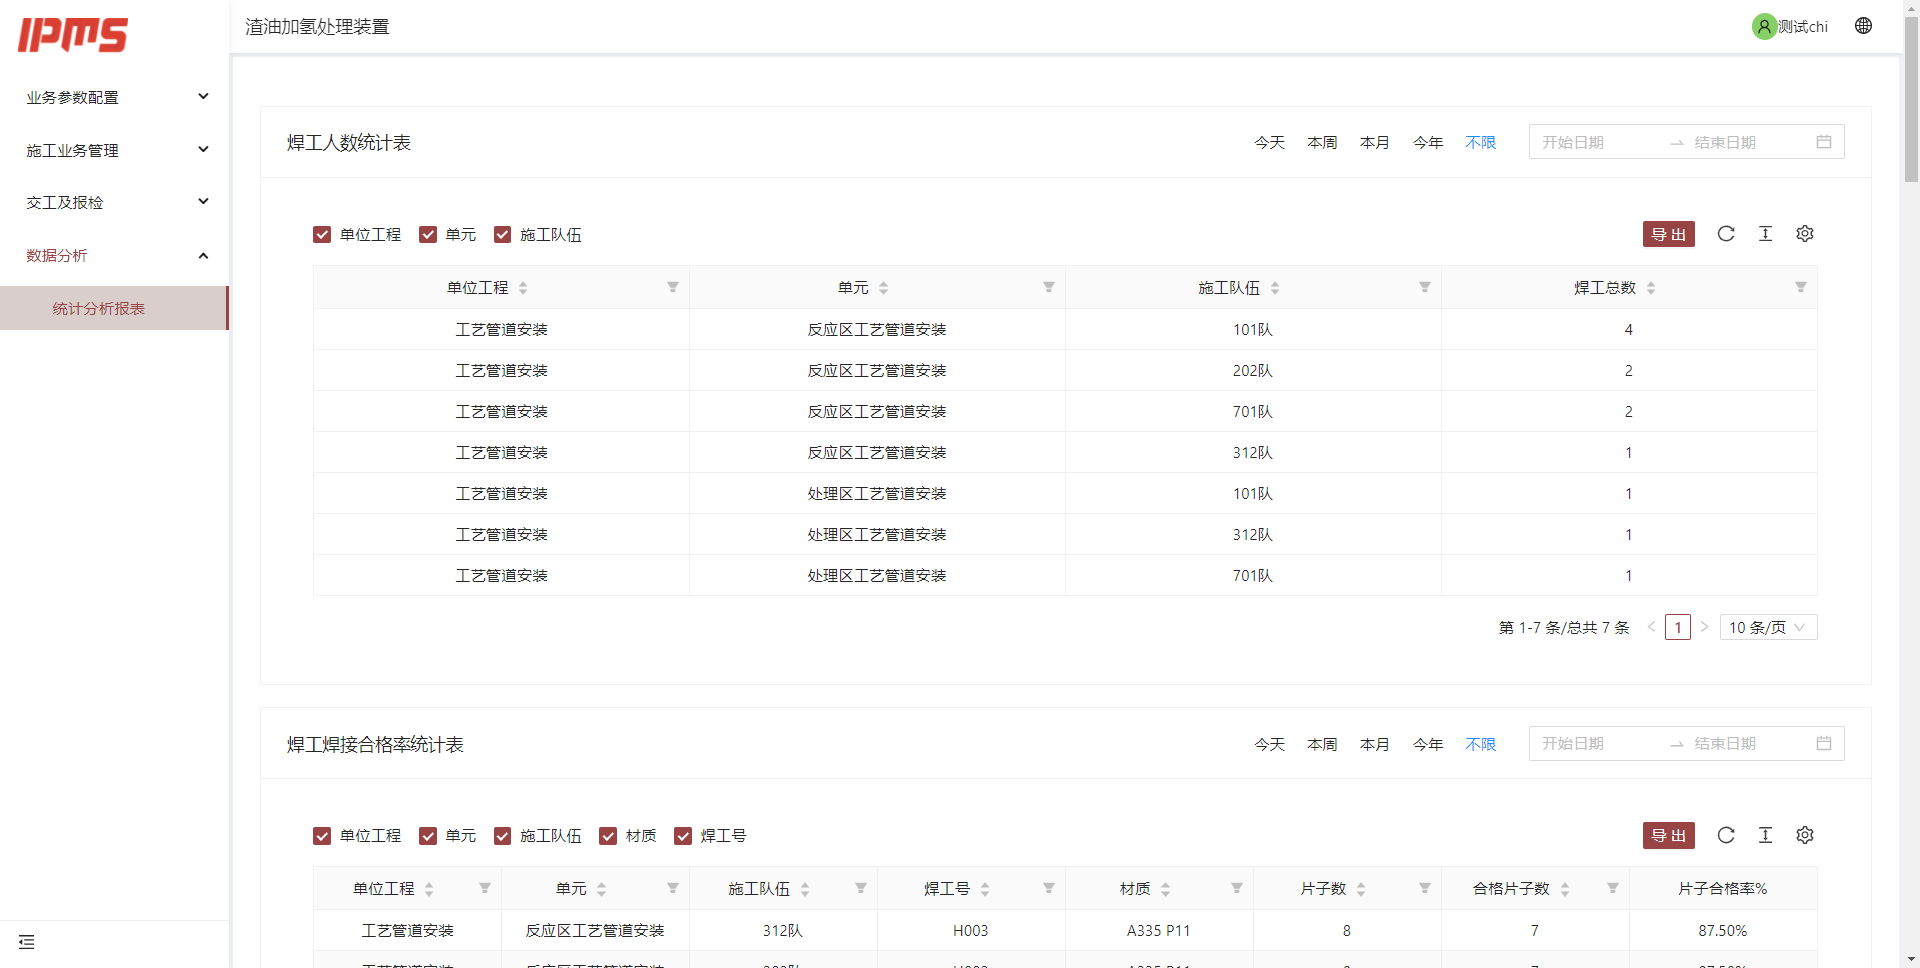Export 焊工焊接合格率统计表 with 导出 button
1920x968 pixels.
click(1668, 835)
